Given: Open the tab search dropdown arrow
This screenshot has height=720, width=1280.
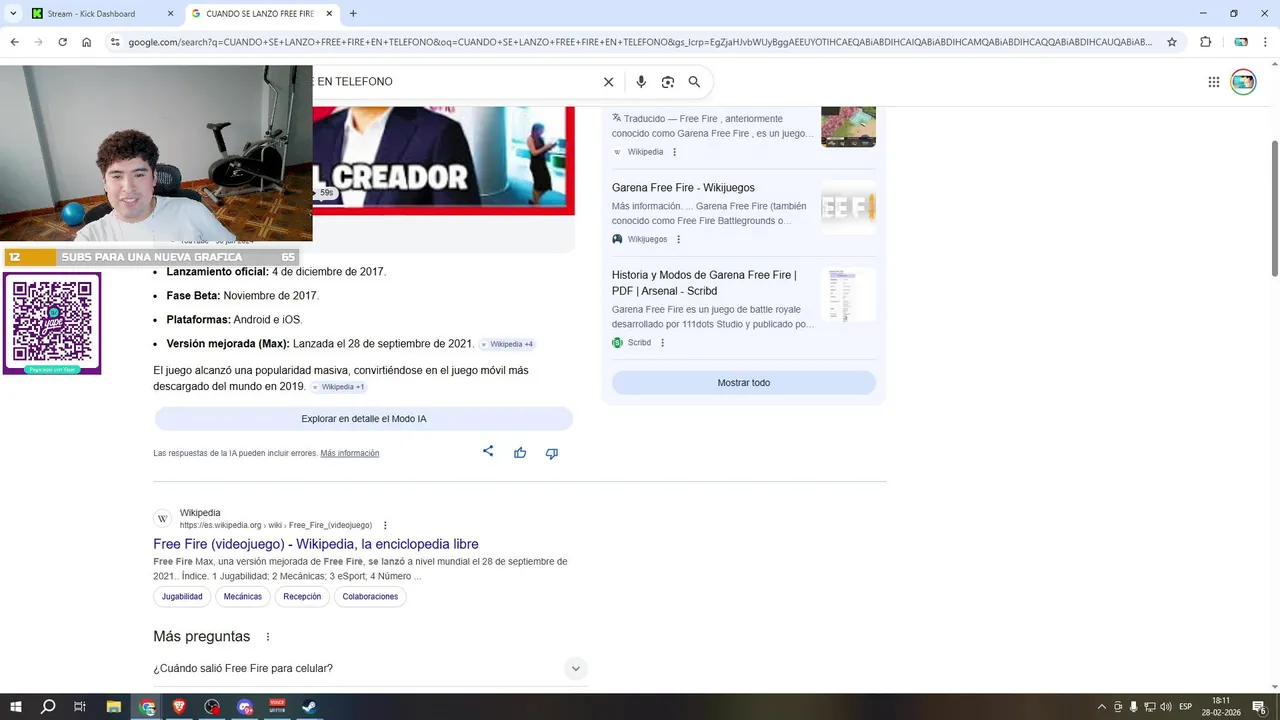Looking at the screenshot, I should click(x=13, y=14).
